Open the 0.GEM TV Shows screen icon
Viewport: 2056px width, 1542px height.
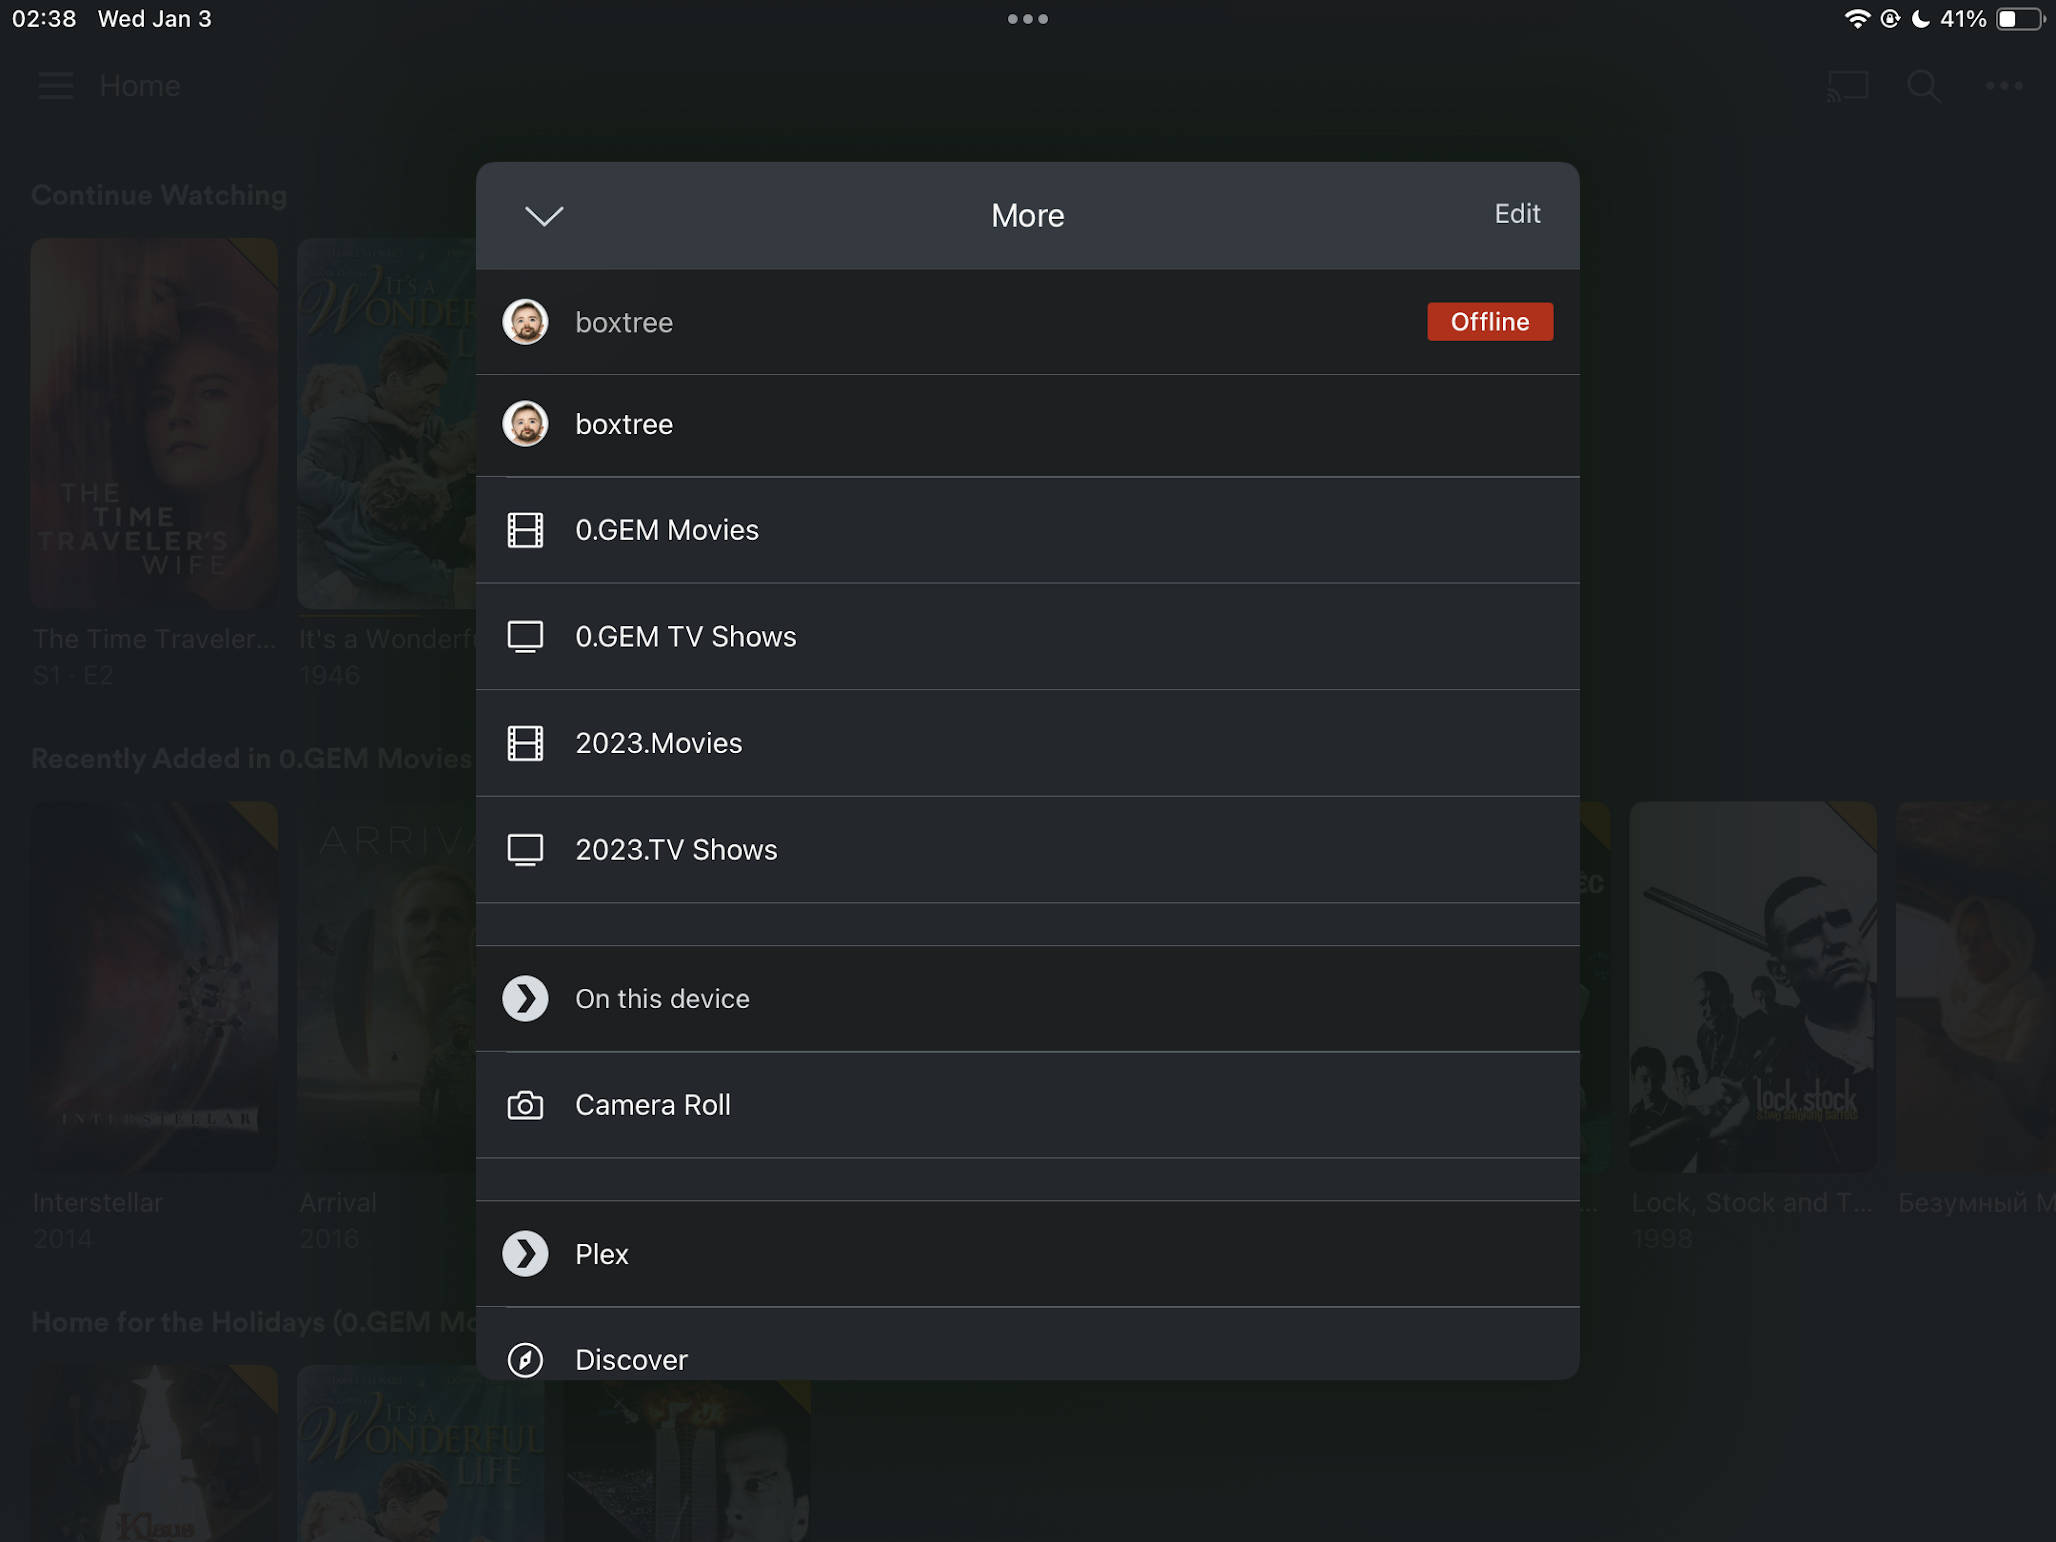click(x=525, y=637)
